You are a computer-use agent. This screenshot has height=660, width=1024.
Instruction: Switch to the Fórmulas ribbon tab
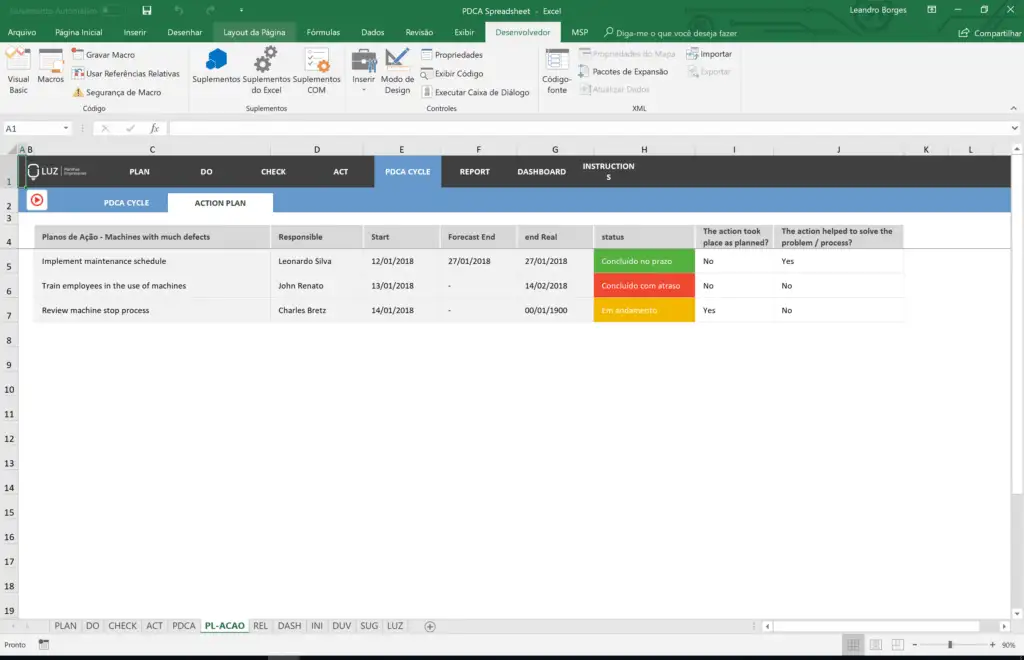(323, 32)
